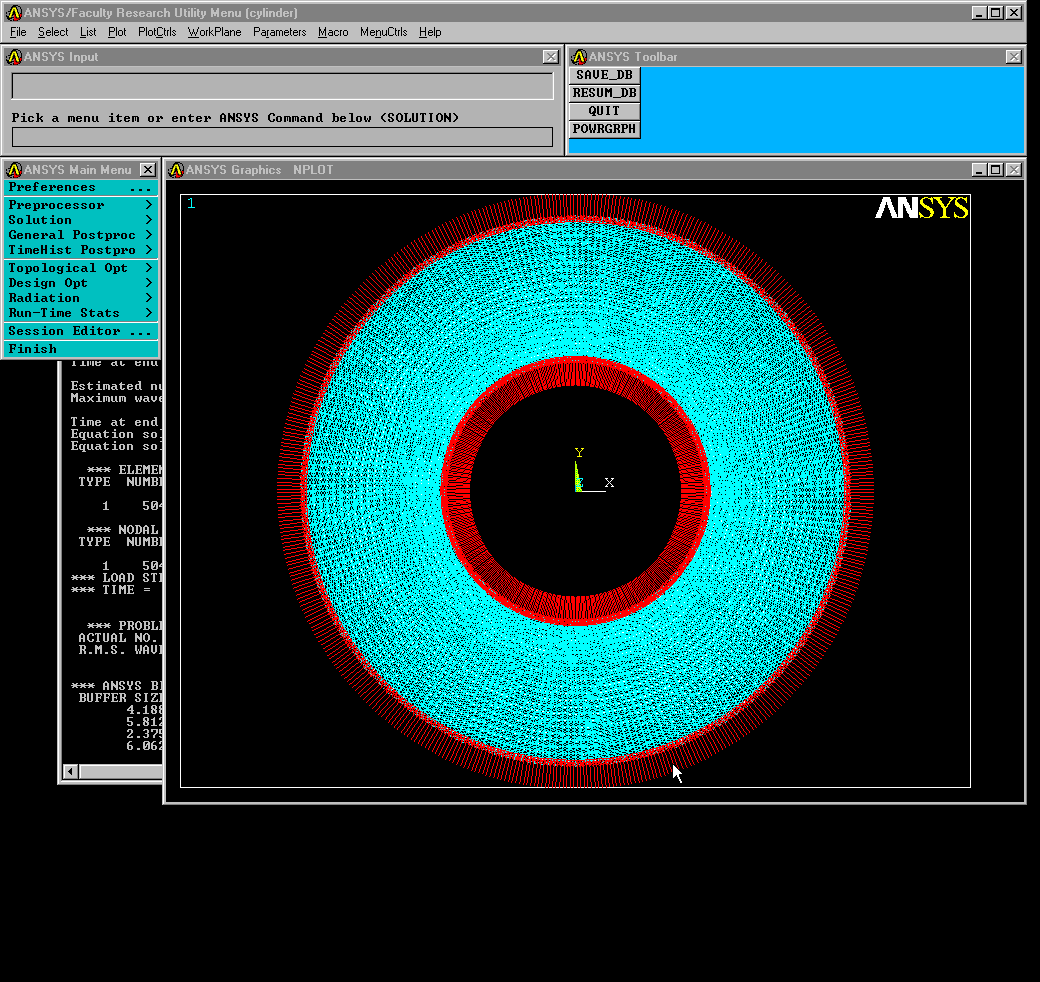
Task: Minimize the ANSYS Utility Menu window
Action: pos(979,13)
